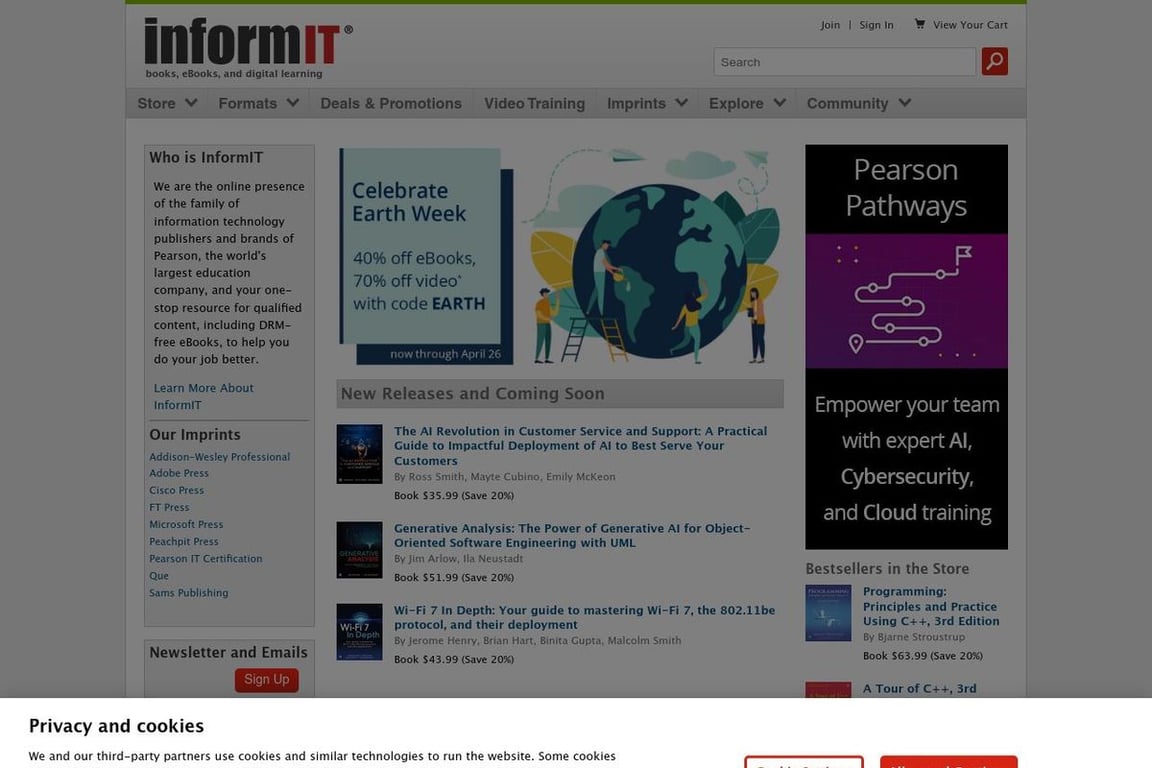1152x768 pixels.
Task: Expand the Formats menu
Action: tap(258, 104)
